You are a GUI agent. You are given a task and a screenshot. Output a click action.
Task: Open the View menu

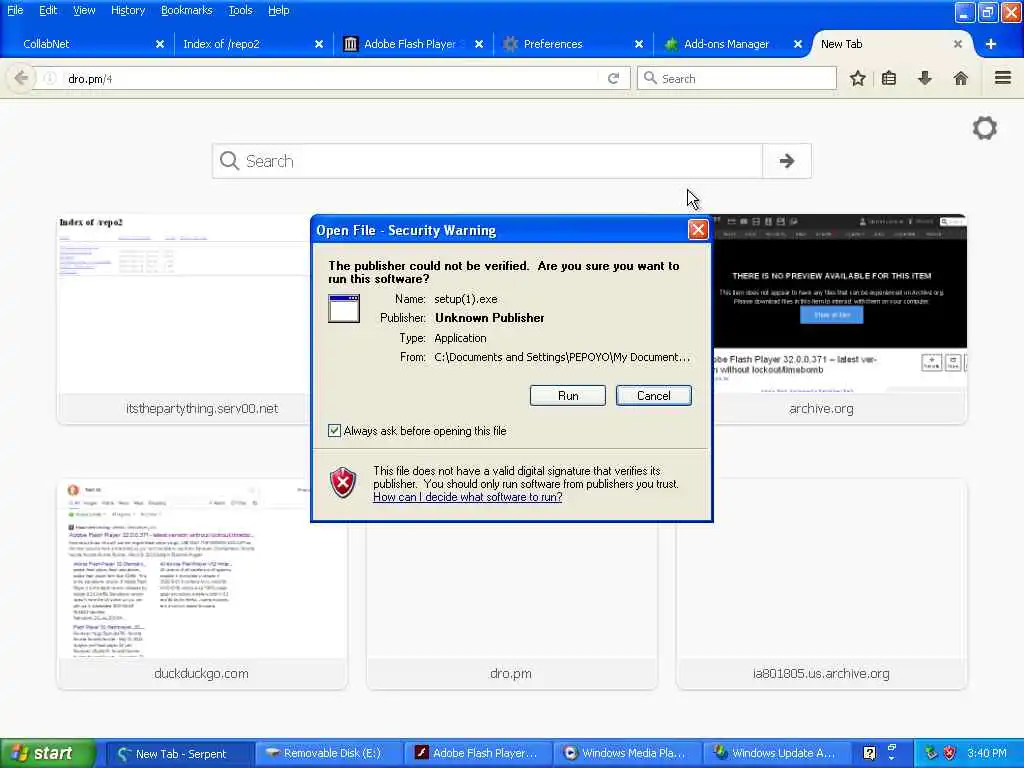[x=84, y=10]
